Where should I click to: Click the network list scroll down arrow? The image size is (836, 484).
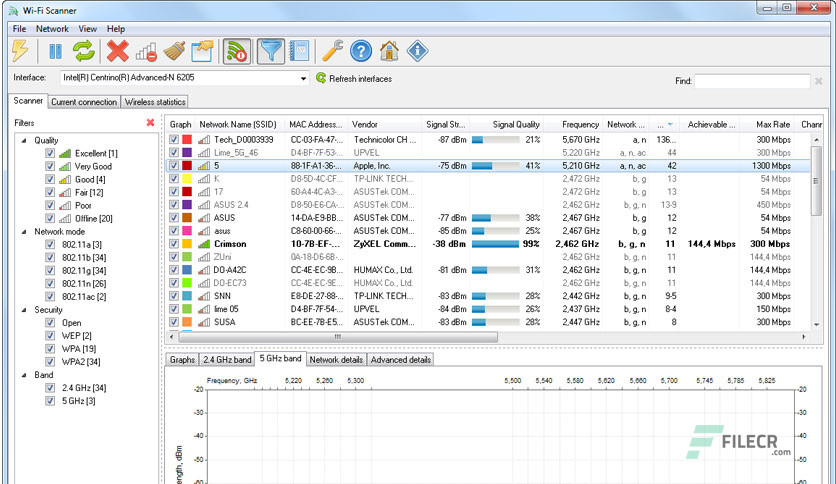(816, 324)
